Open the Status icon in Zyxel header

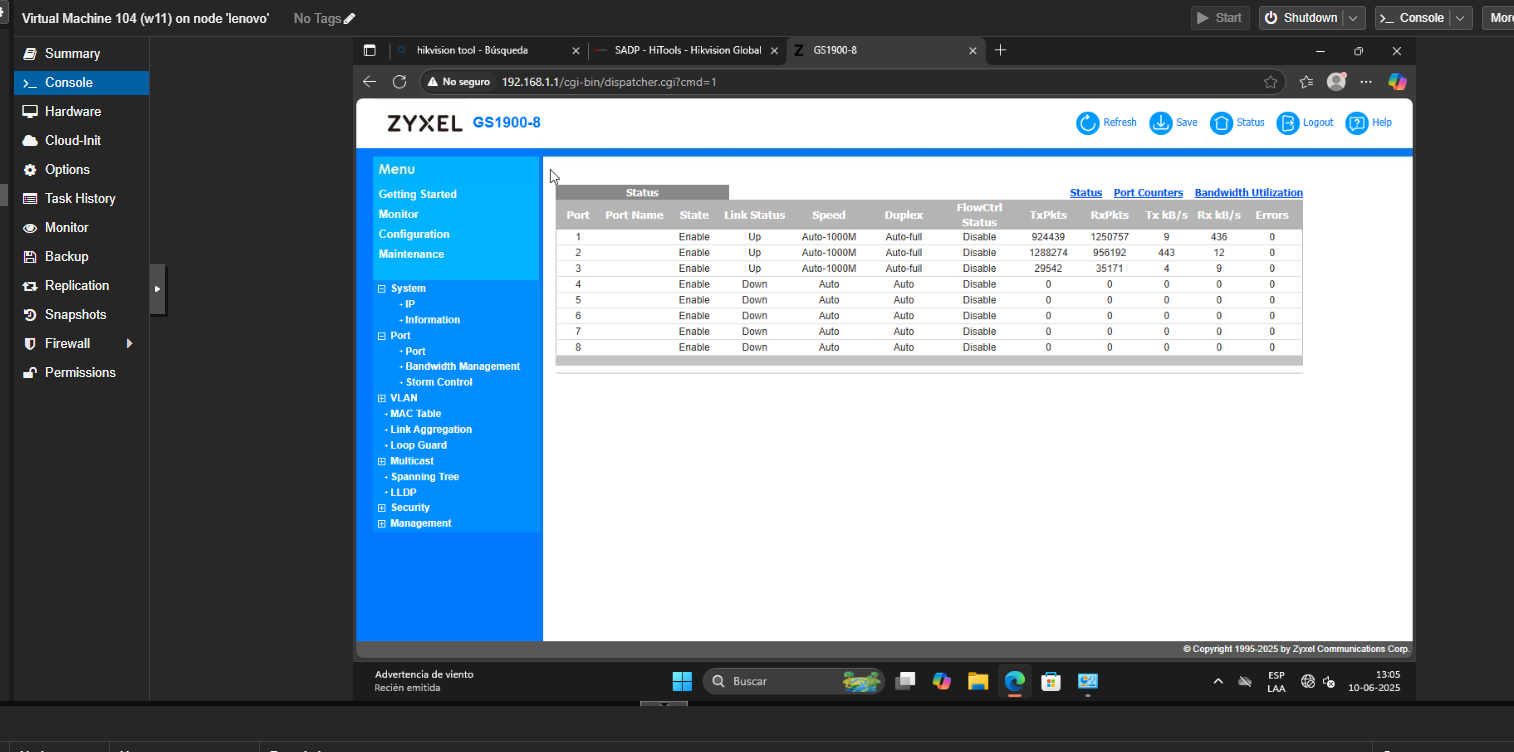pyautogui.click(x=1221, y=123)
